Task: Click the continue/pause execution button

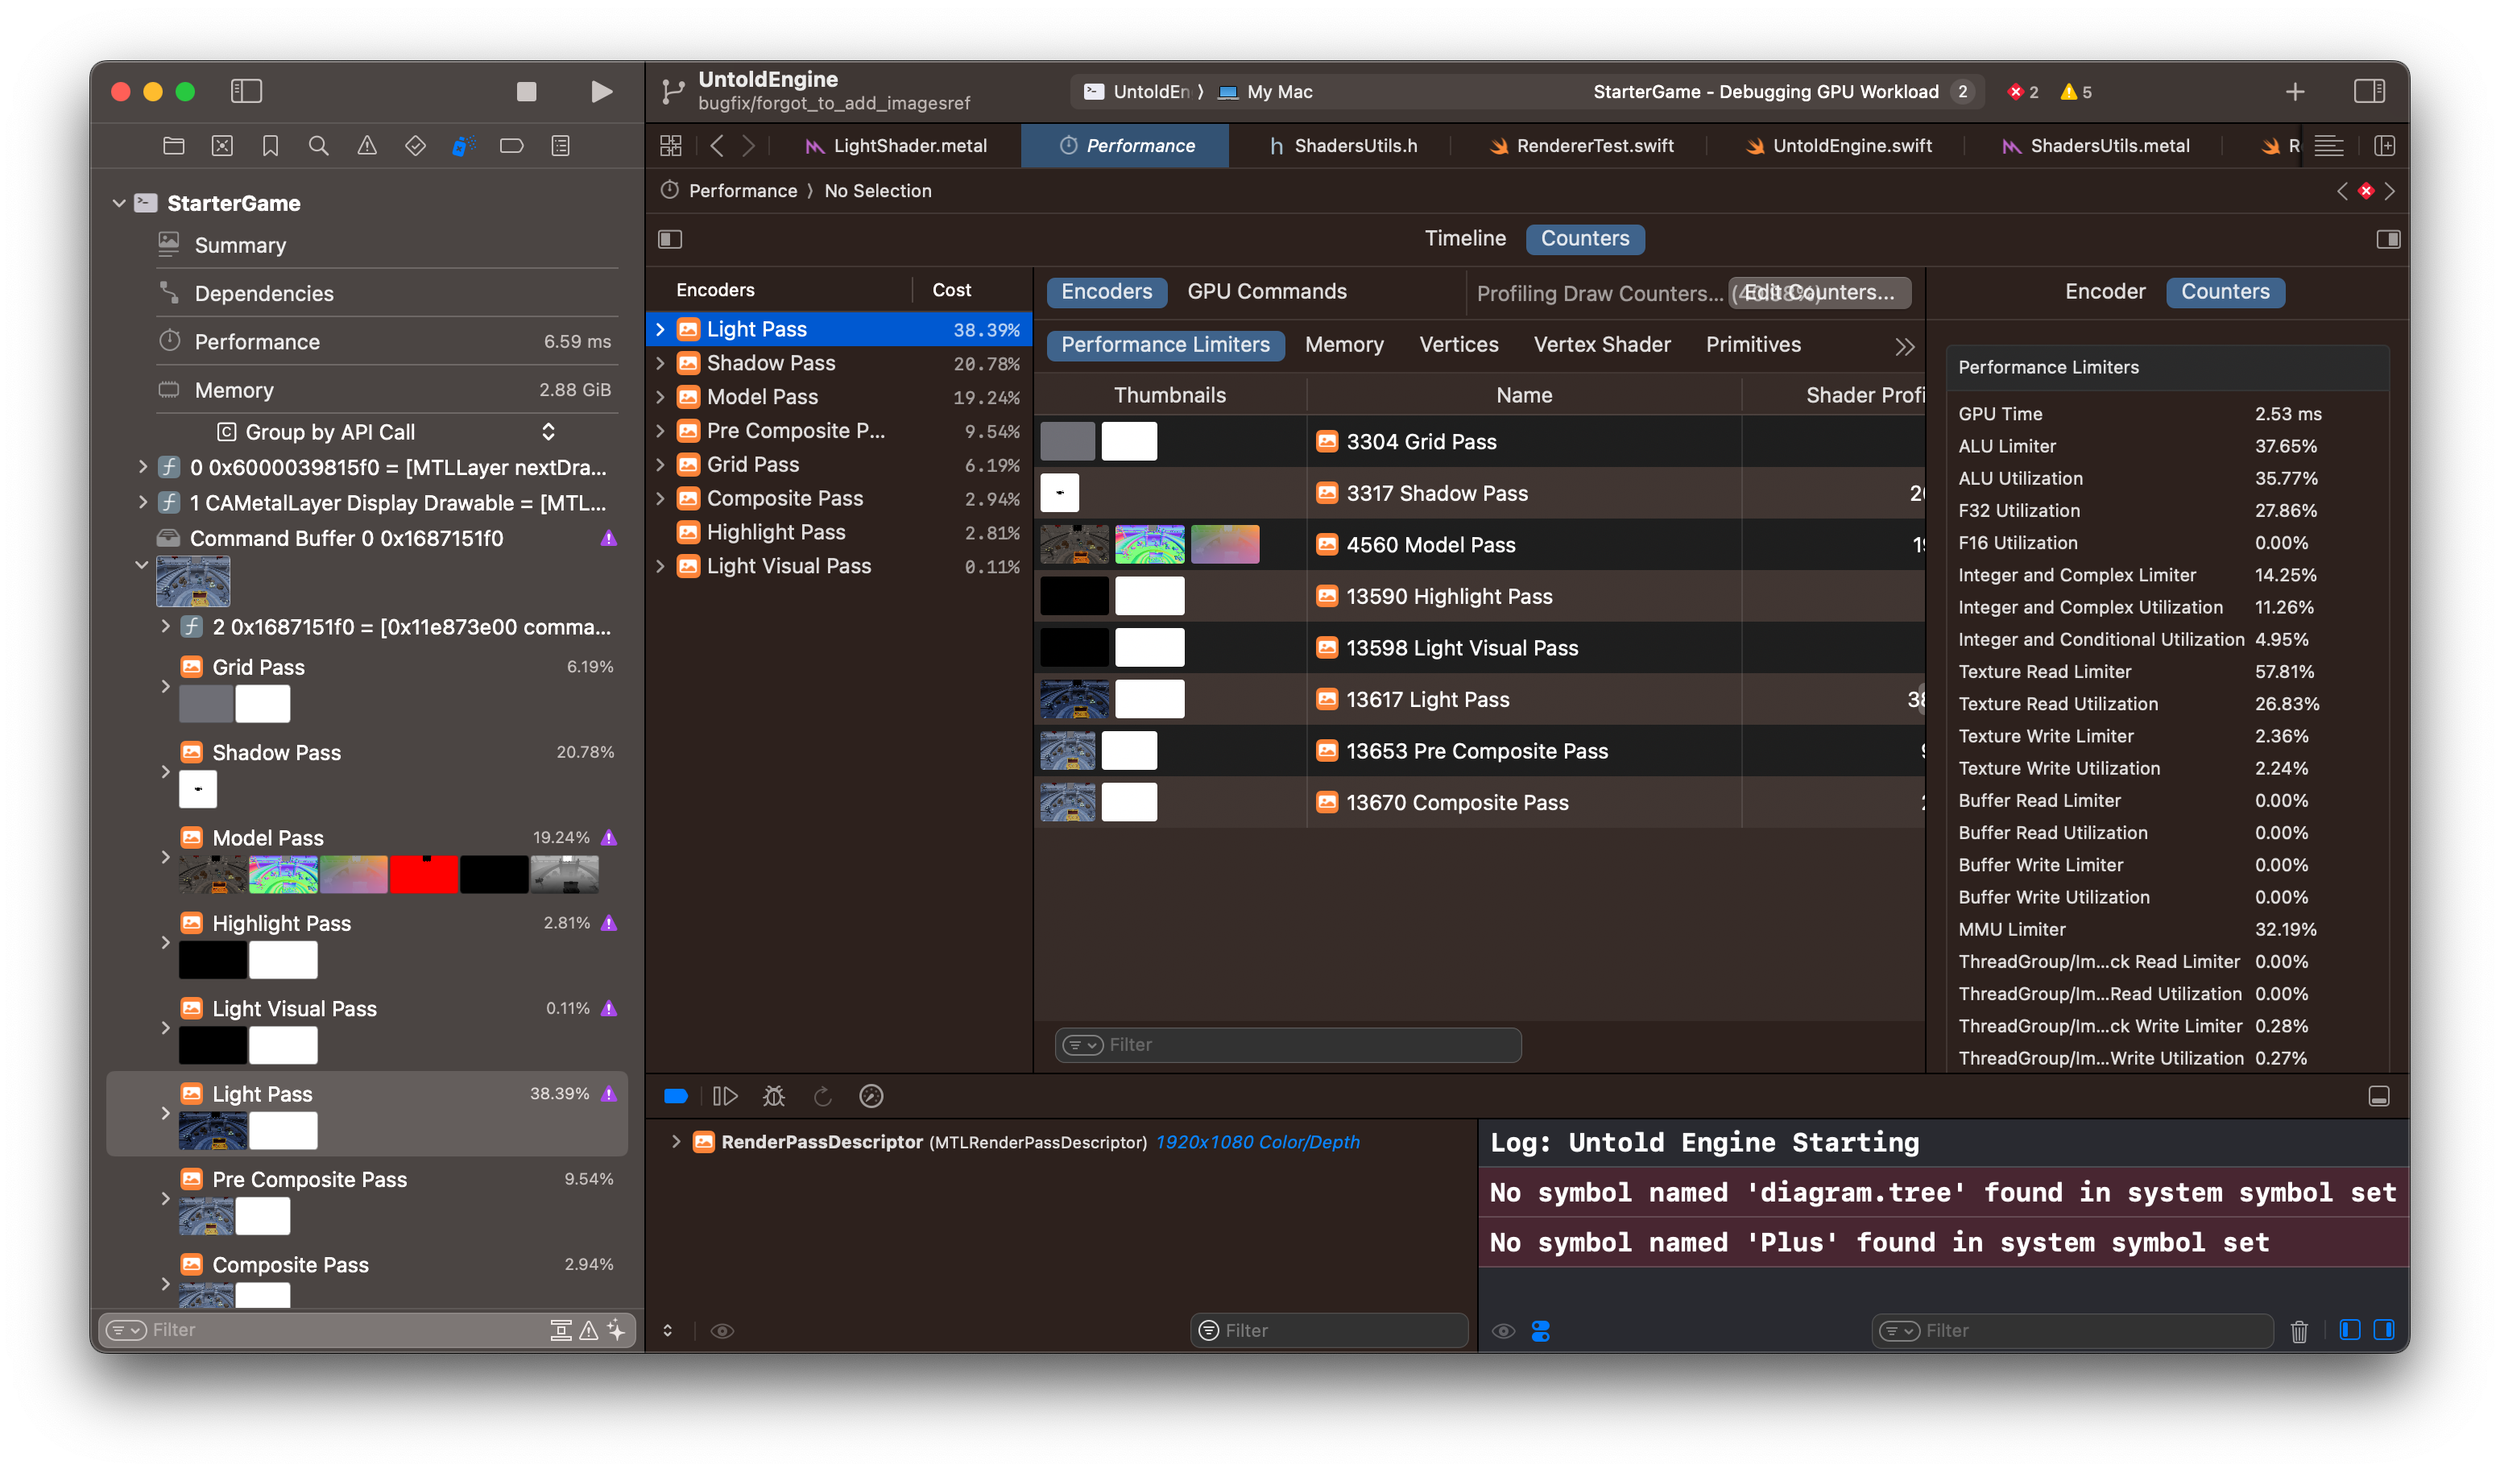Action: [725, 1096]
